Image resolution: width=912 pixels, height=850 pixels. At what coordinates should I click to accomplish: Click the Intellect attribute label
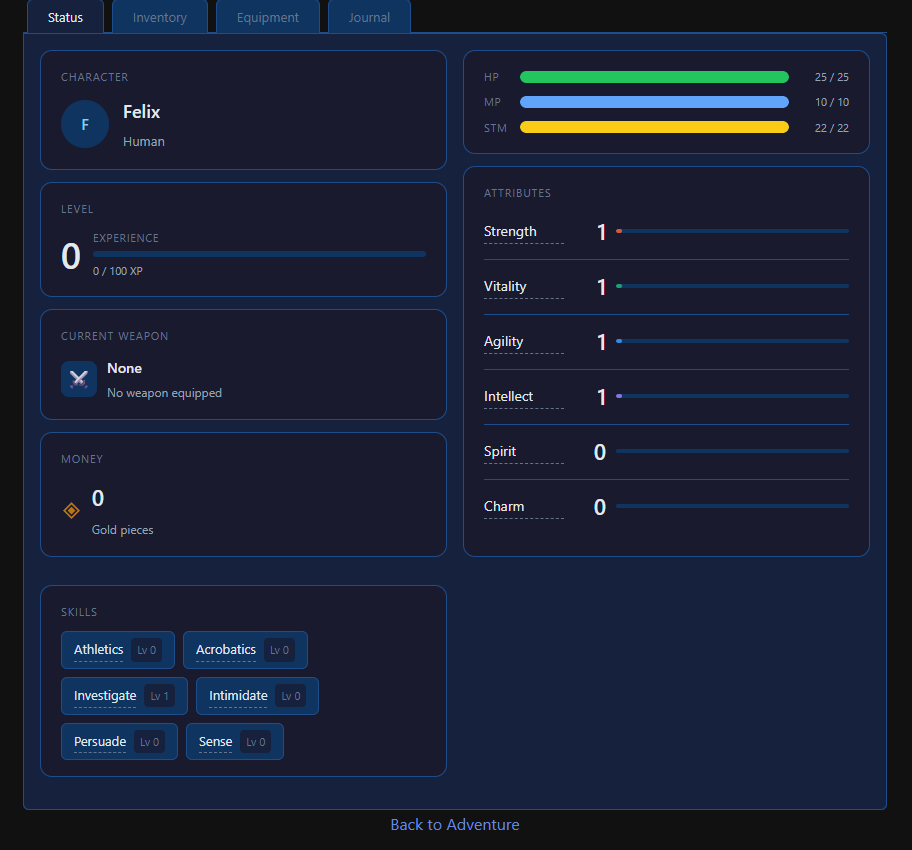[508, 396]
